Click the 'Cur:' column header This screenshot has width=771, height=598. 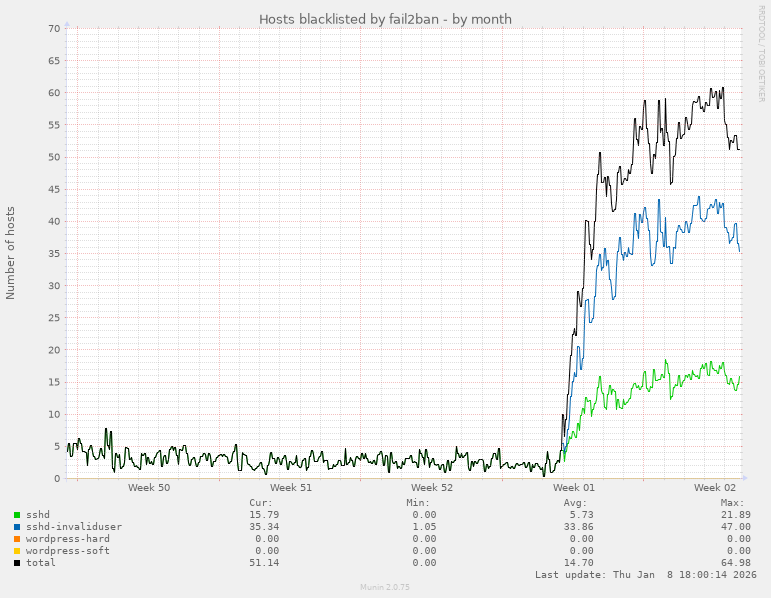click(x=260, y=503)
